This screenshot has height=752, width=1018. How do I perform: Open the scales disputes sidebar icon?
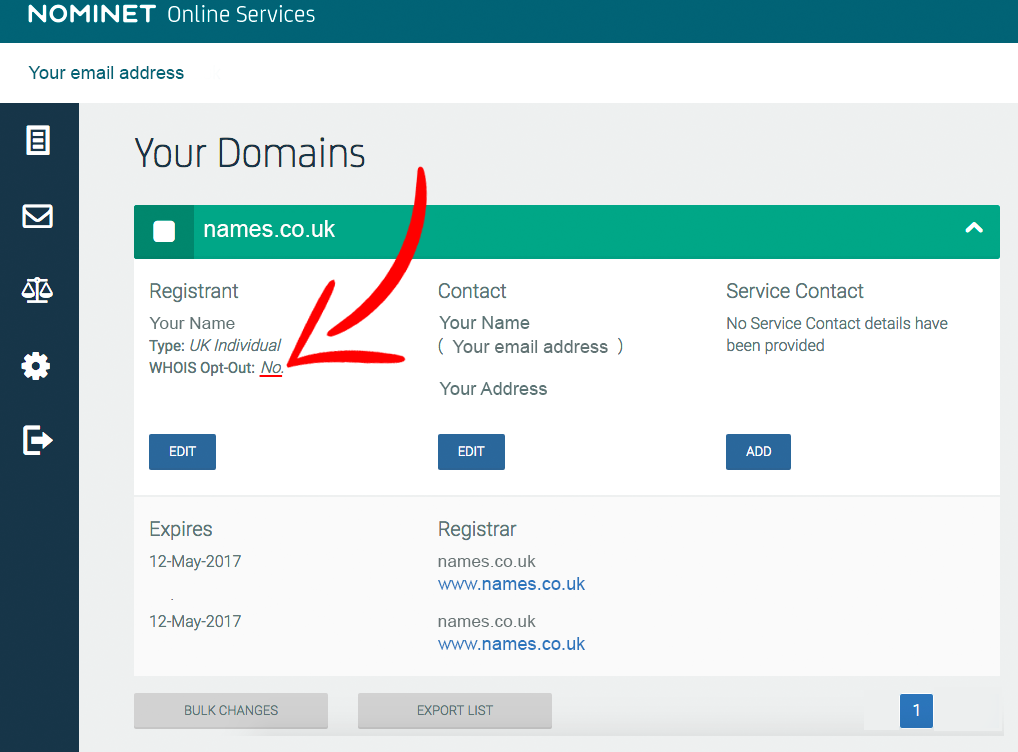point(37,290)
